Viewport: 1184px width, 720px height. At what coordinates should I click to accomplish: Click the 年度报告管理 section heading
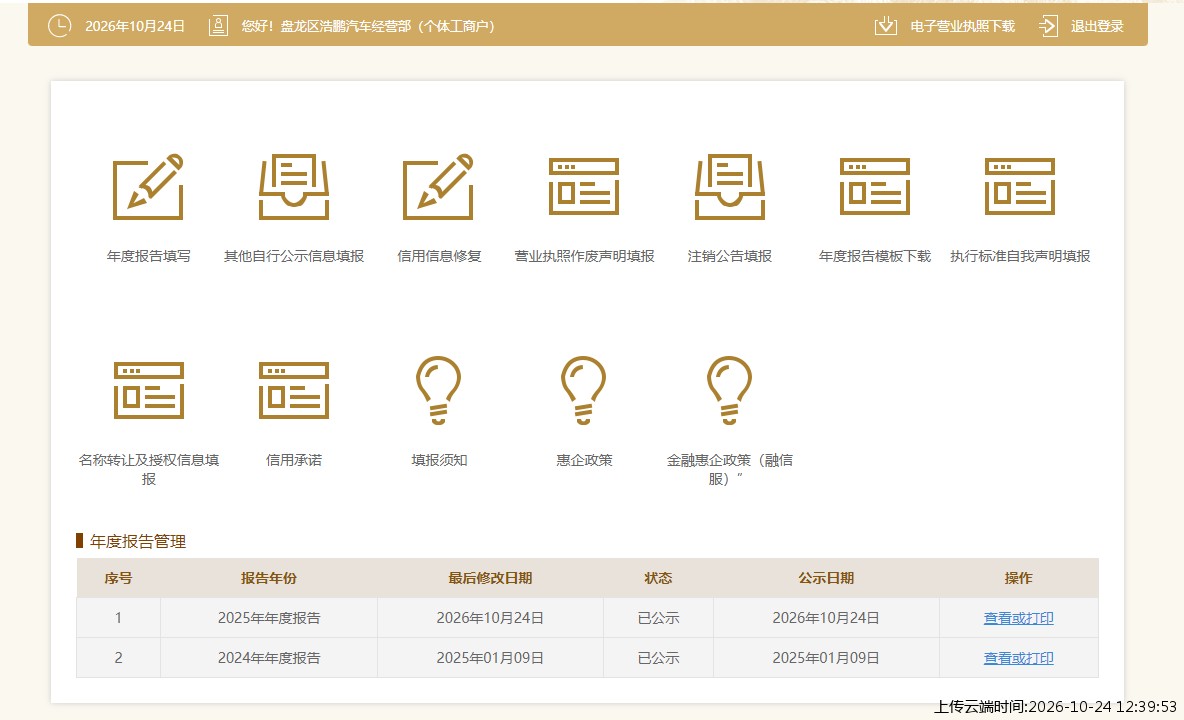pos(137,541)
